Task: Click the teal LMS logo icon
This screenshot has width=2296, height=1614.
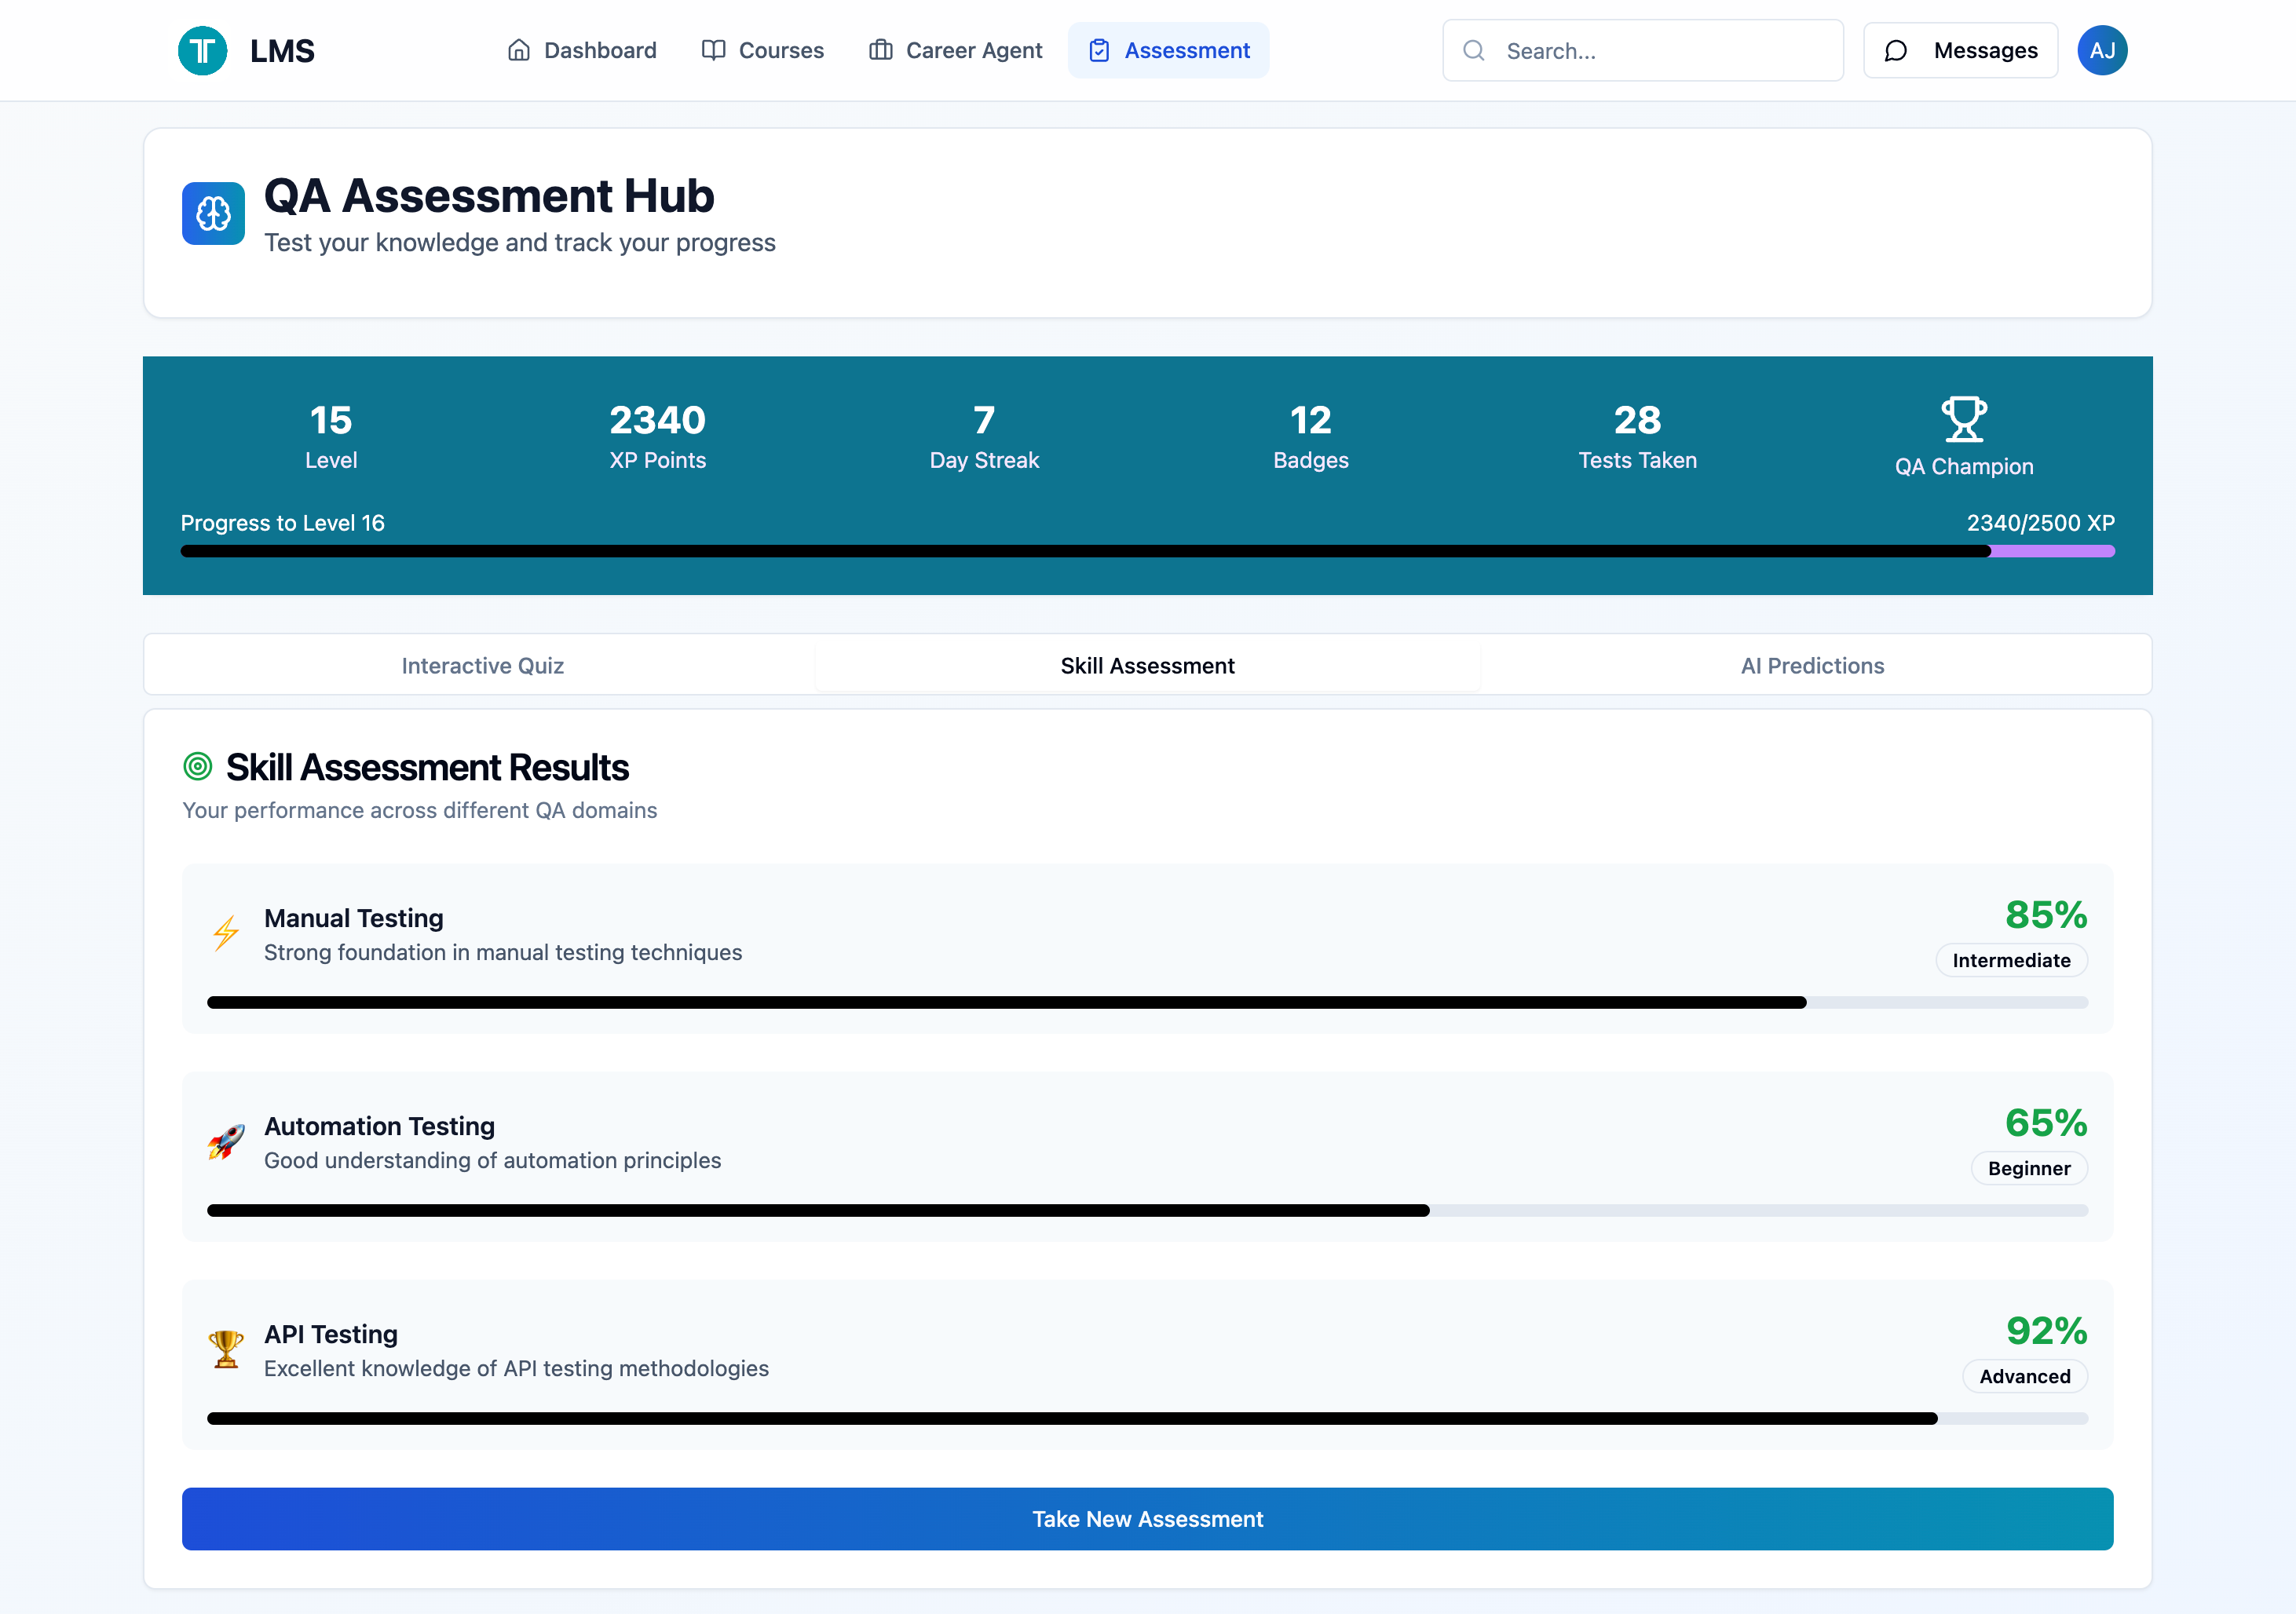Action: [x=202, y=50]
